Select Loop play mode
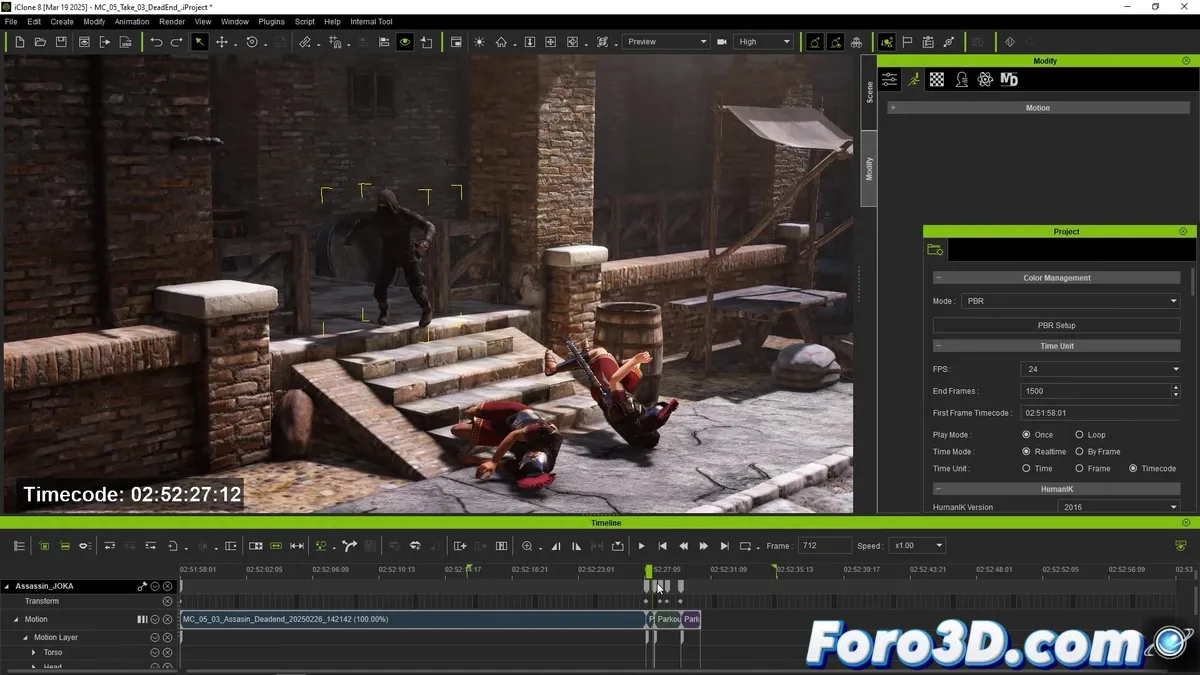1200x675 pixels. tap(1079, 435)
